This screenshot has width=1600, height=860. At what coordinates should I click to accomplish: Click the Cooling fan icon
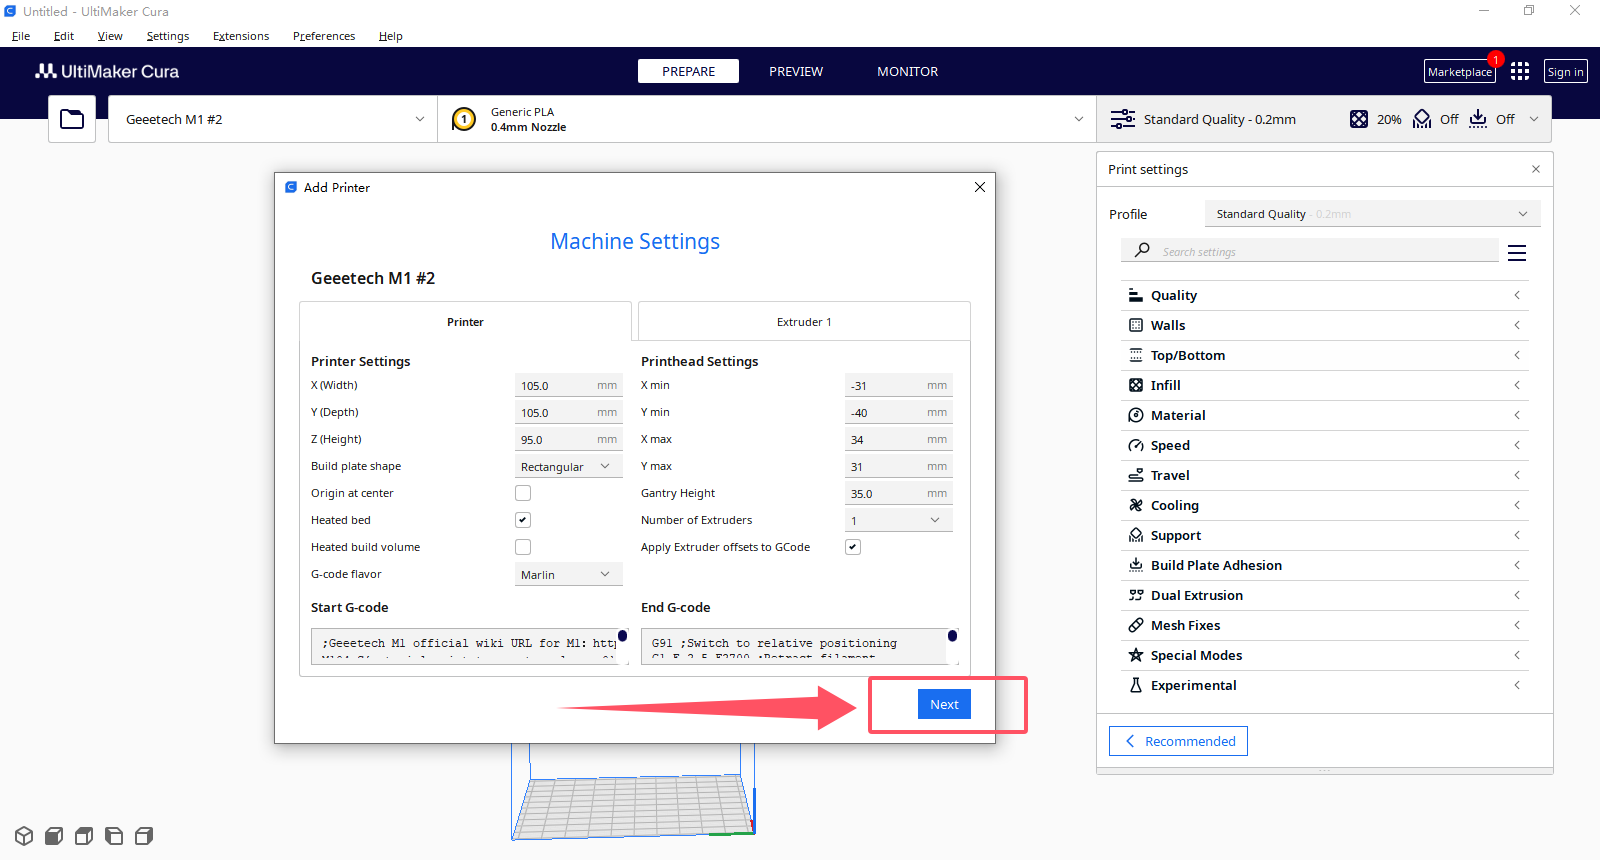[1136, 505]
